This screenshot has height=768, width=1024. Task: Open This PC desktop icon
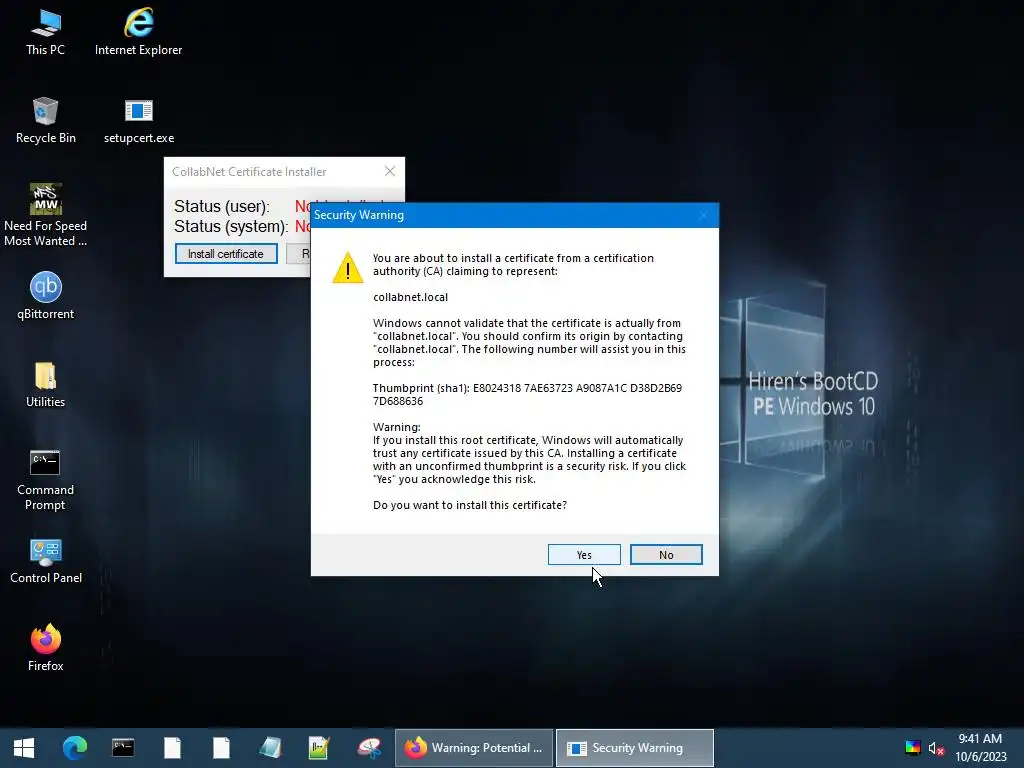tap(46, 33)
